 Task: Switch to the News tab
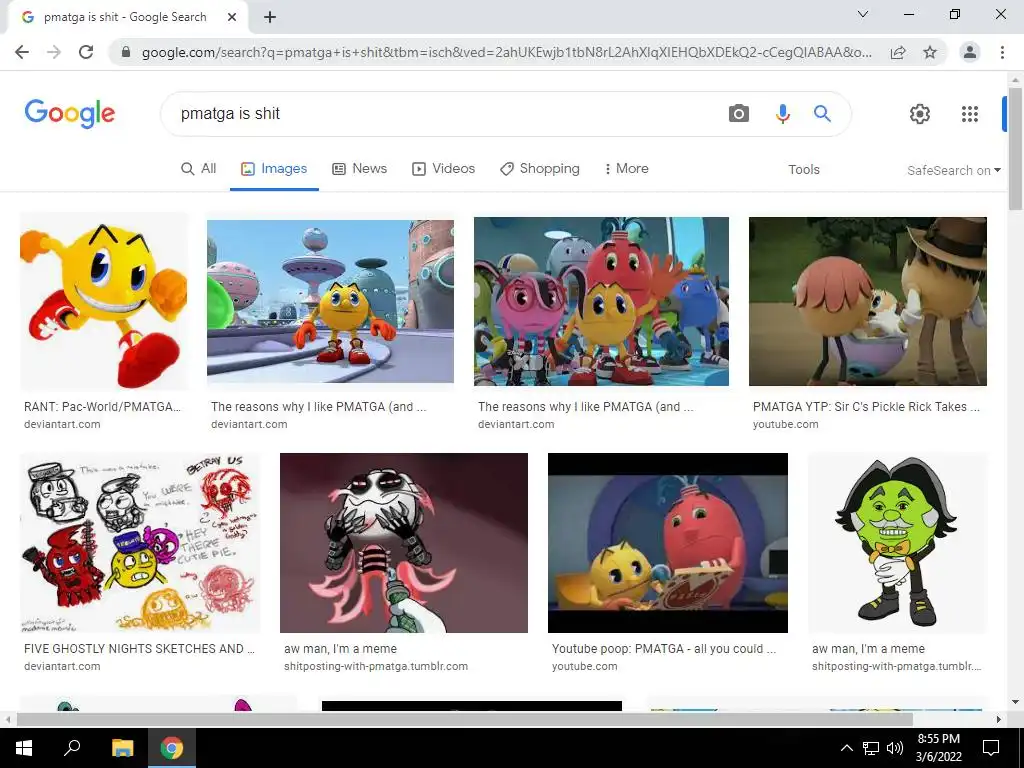click(359, 168)
